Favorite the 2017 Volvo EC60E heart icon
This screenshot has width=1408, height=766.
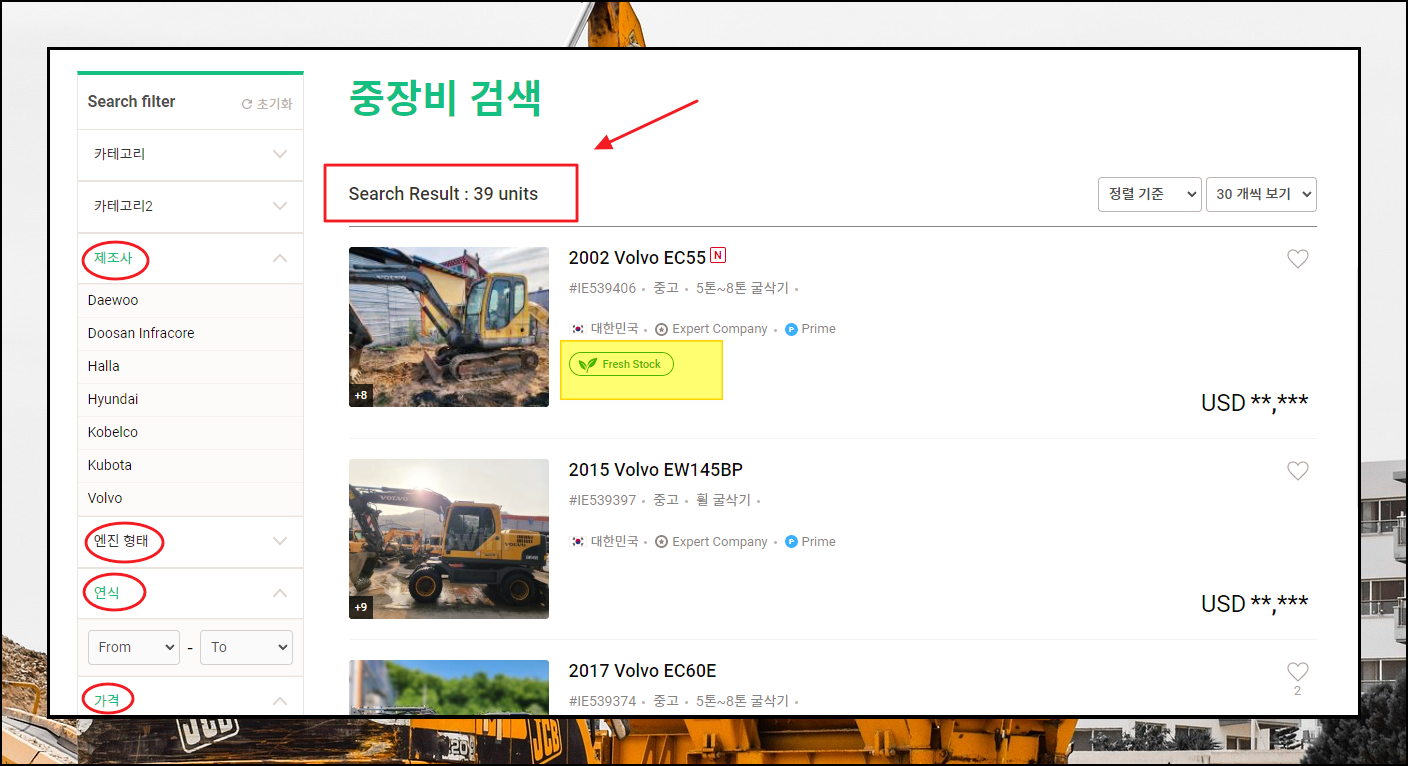pos(1297,672)
